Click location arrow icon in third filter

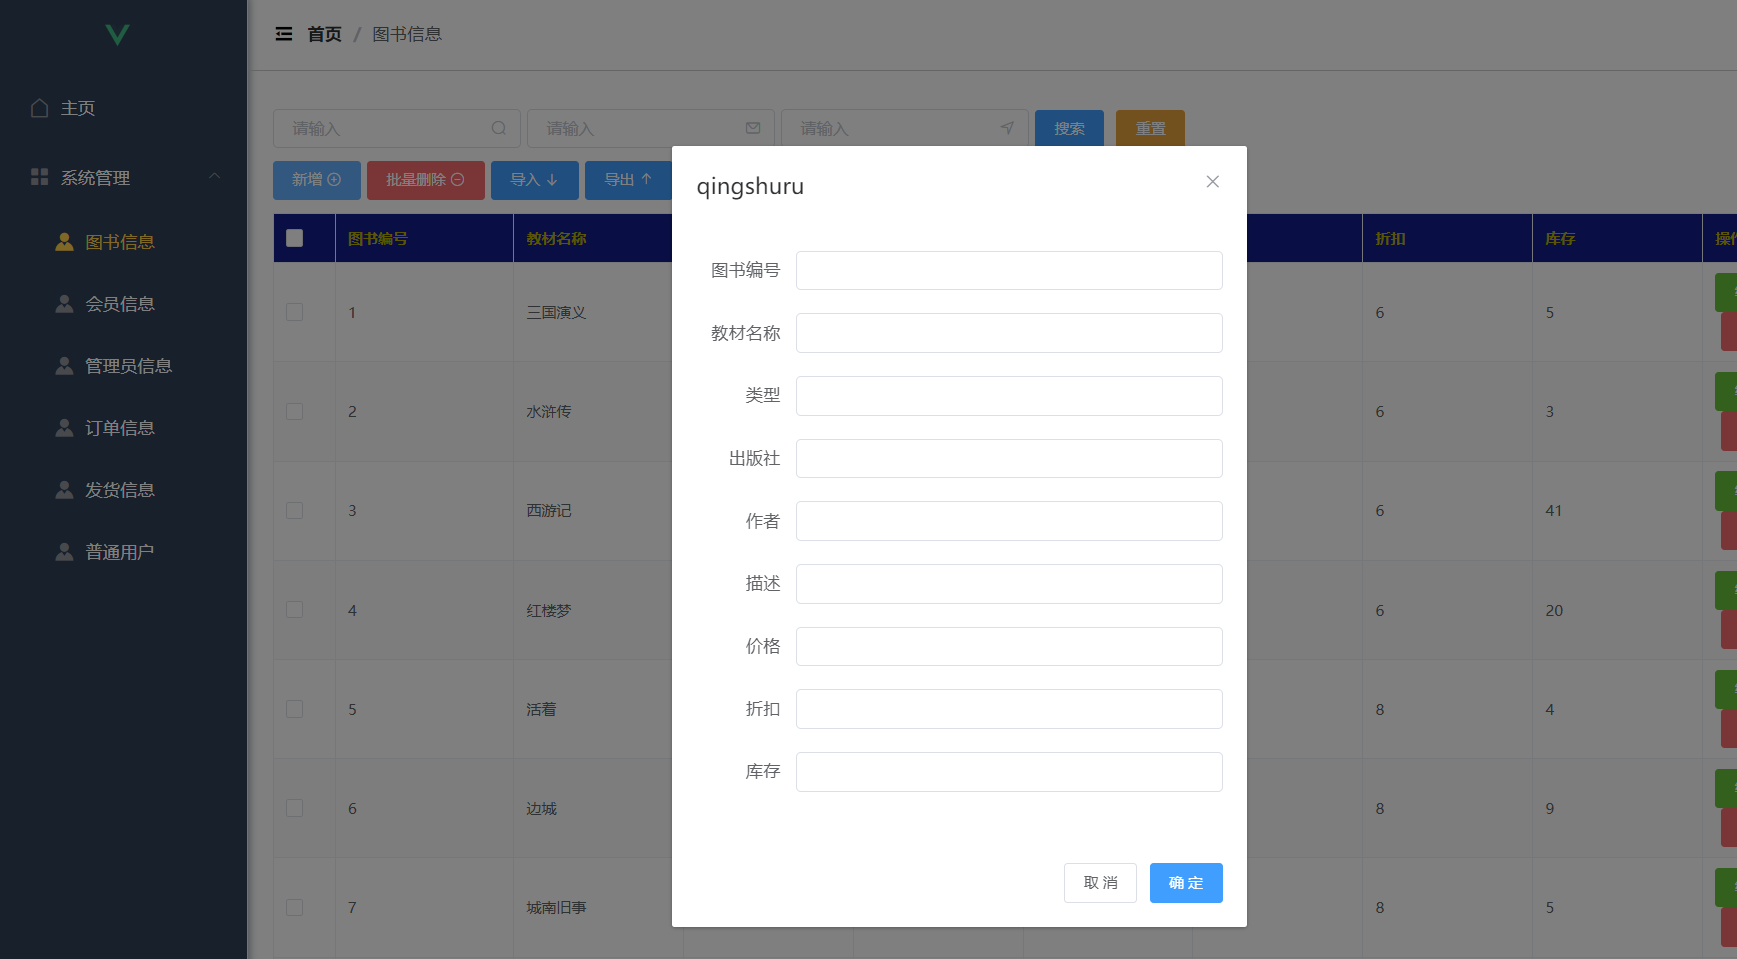(1007, 128)
